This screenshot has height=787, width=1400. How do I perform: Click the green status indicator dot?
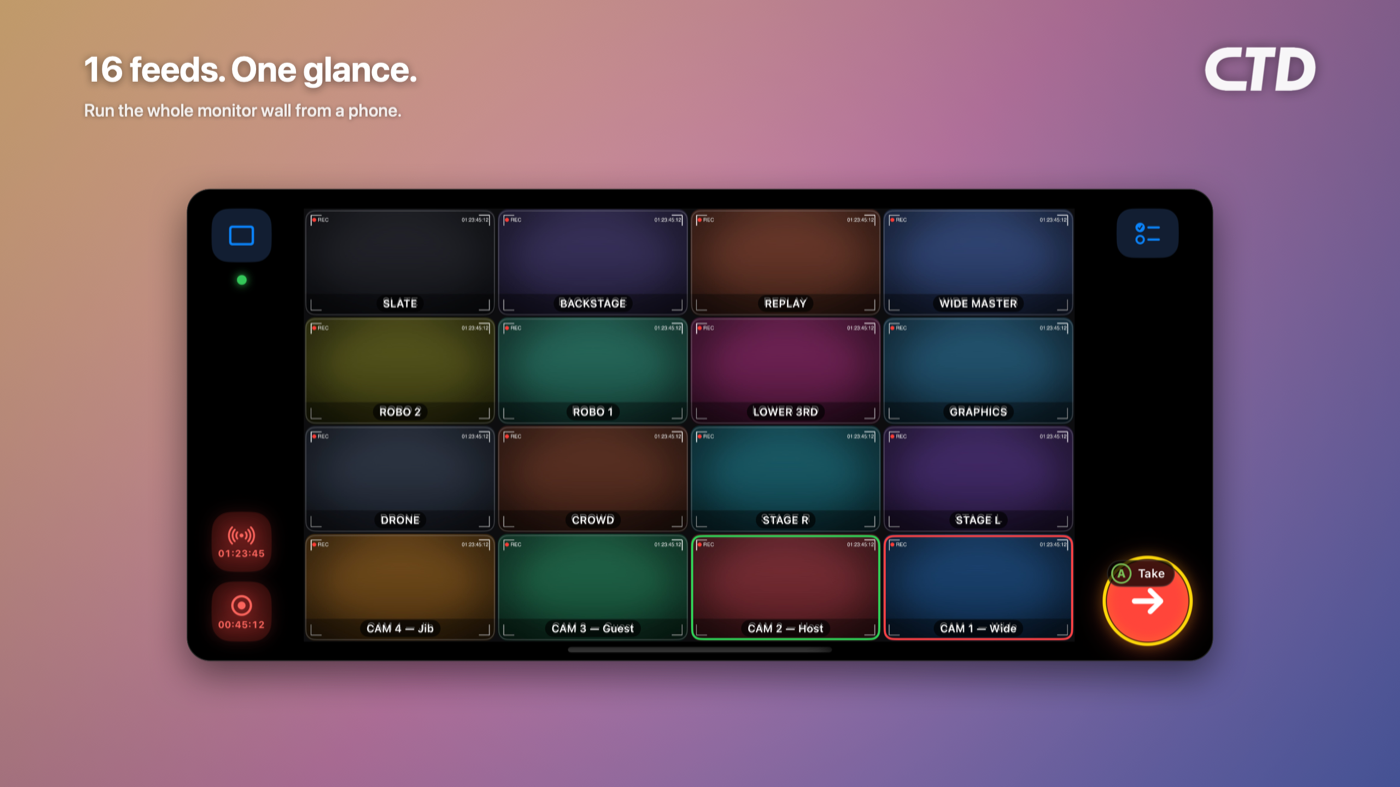click(241, 280)
